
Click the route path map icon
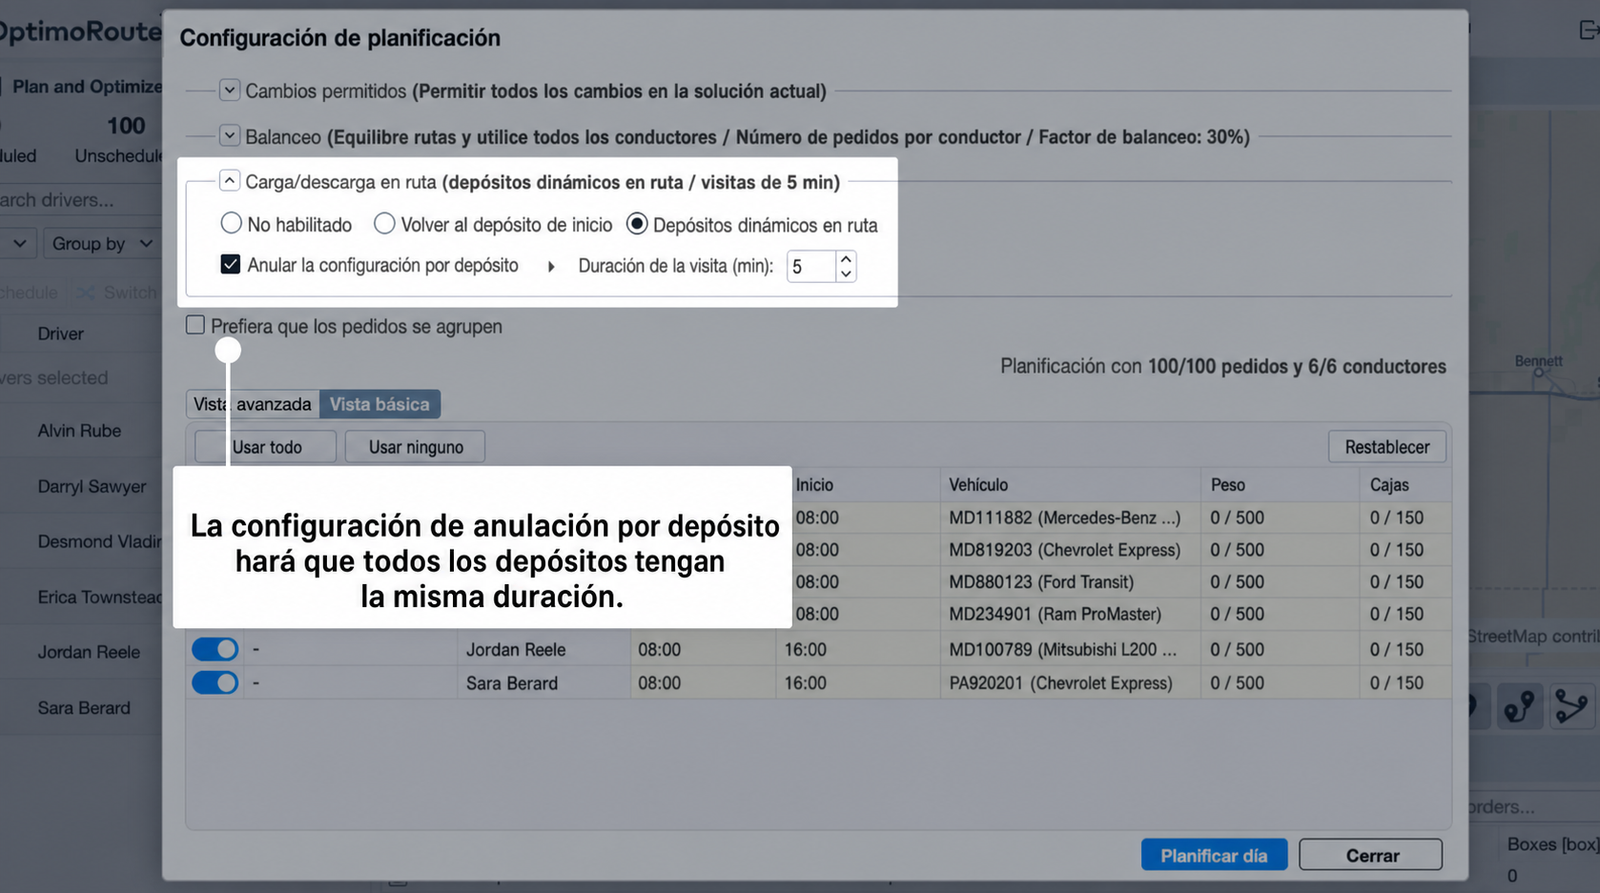click(x=1520, y=706)
